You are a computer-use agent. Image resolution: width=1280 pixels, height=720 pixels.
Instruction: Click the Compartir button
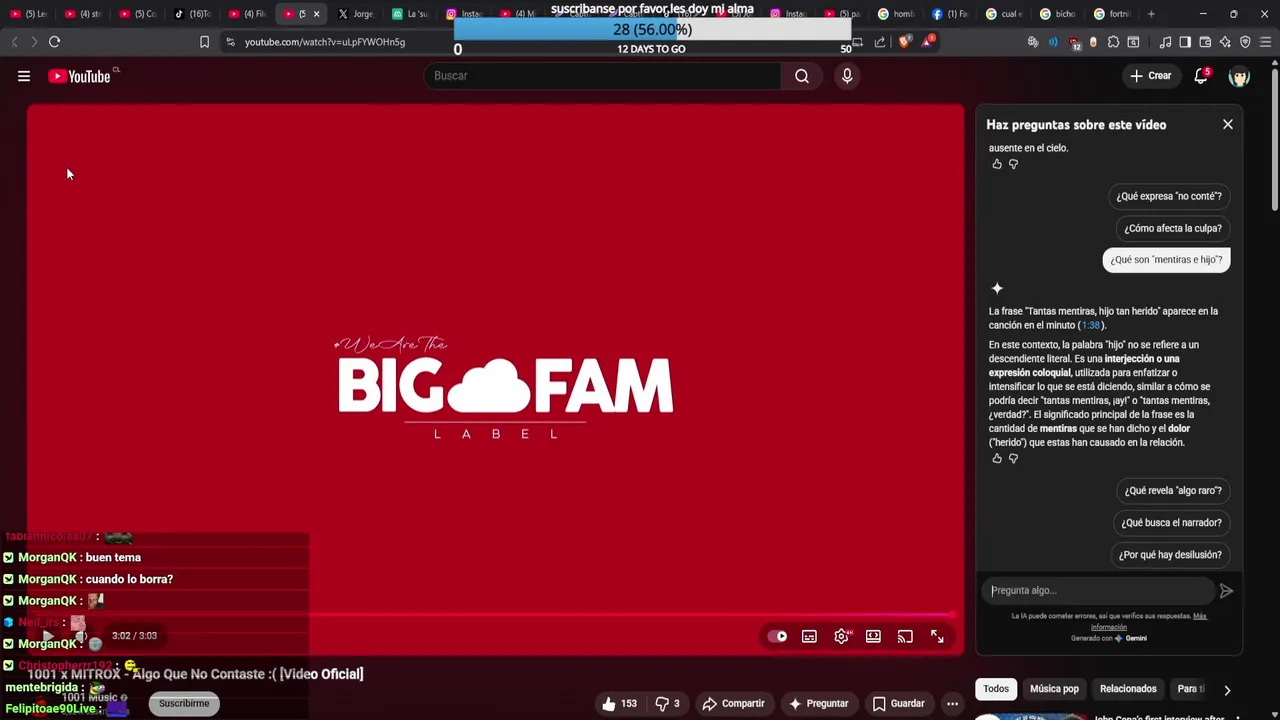tap(733, 704)
